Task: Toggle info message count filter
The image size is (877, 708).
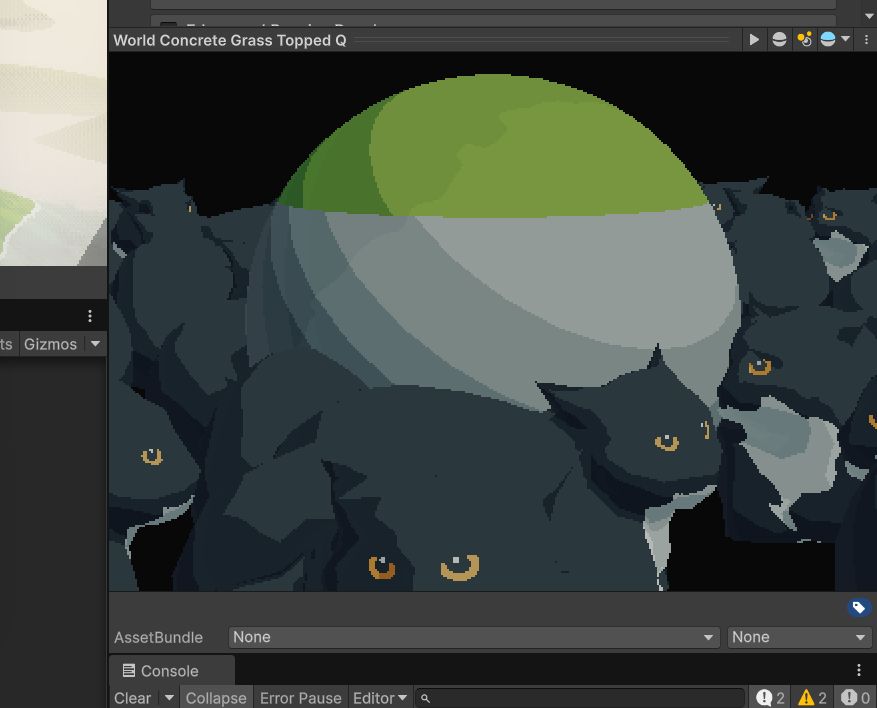Action: coord(770,697)
